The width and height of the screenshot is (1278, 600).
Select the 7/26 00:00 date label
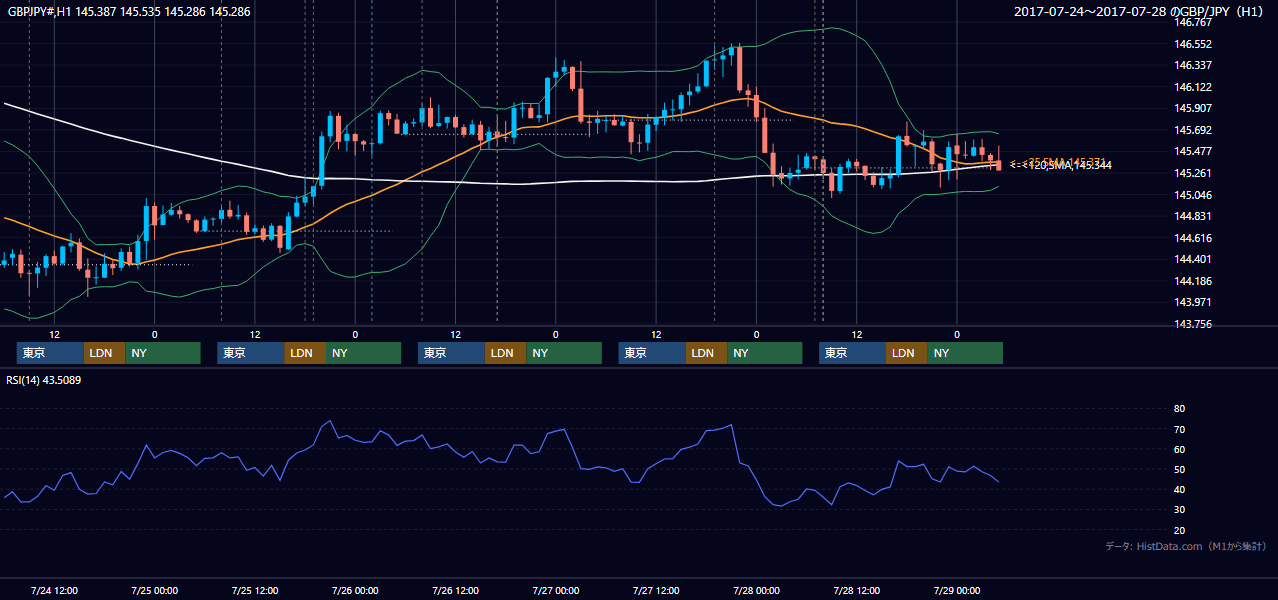tap(355, 590)
